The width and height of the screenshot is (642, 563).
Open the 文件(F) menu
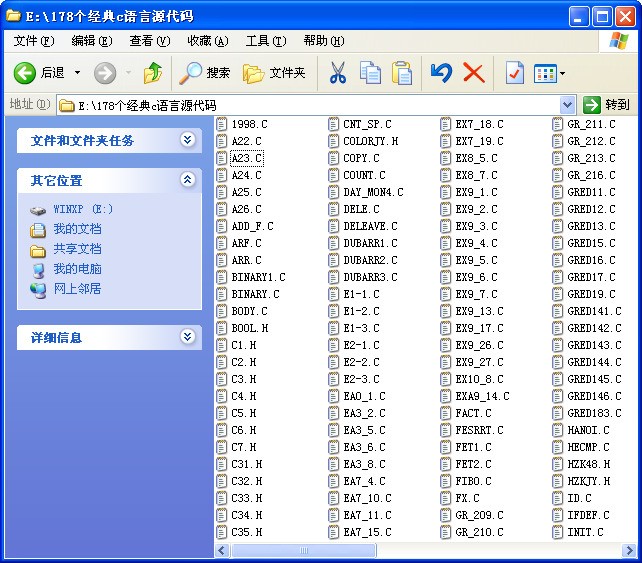coord(34,41)
